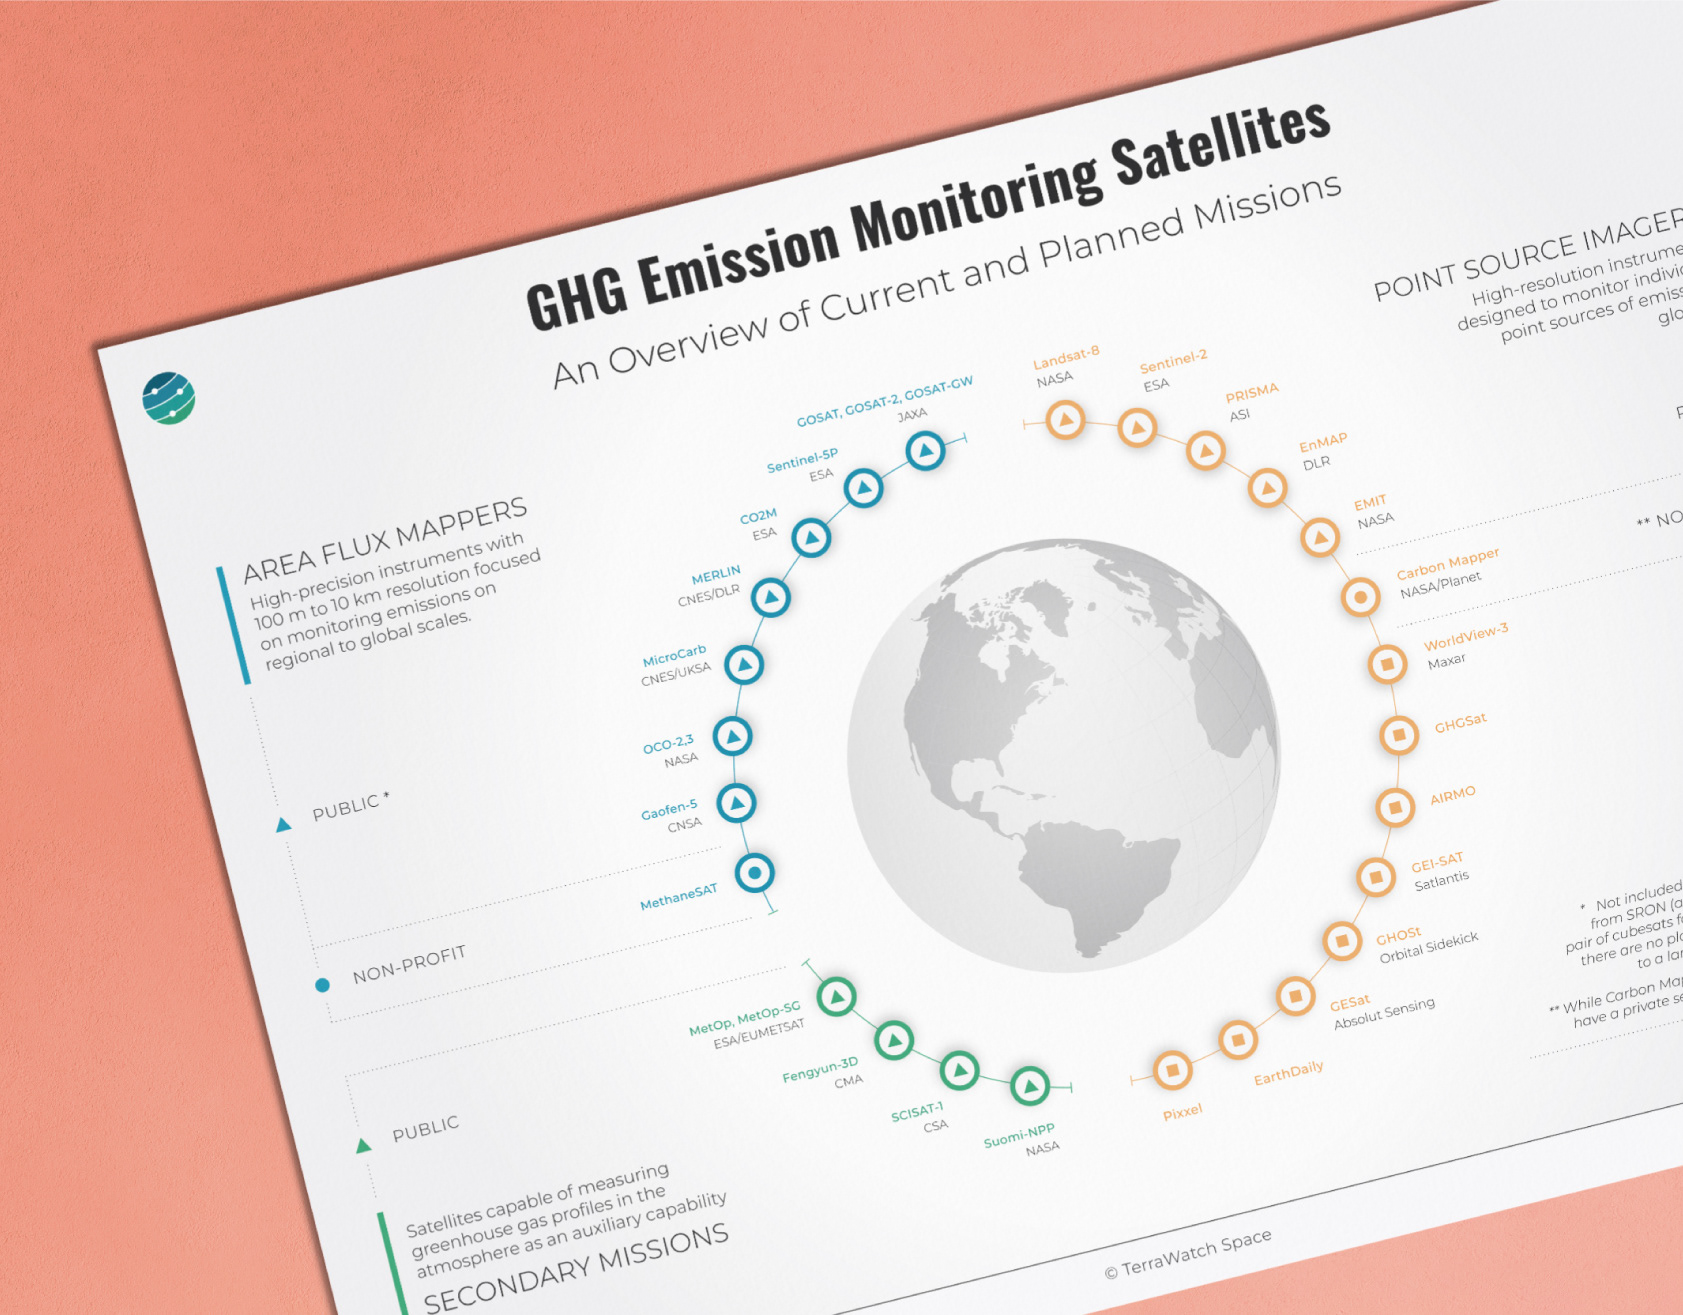Click the GHOSt square marker

[x=1342, y=941]
